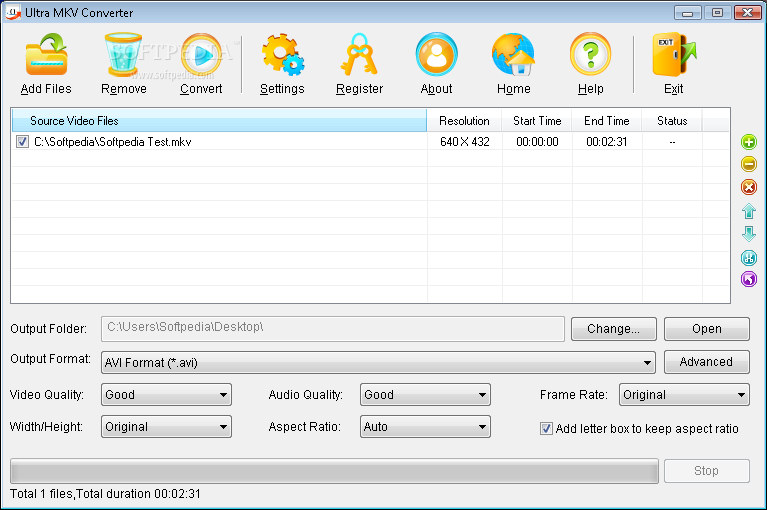Click the blue round side icon beside list
The height and width of the screenshot is (510, 767).
[748, 257]
